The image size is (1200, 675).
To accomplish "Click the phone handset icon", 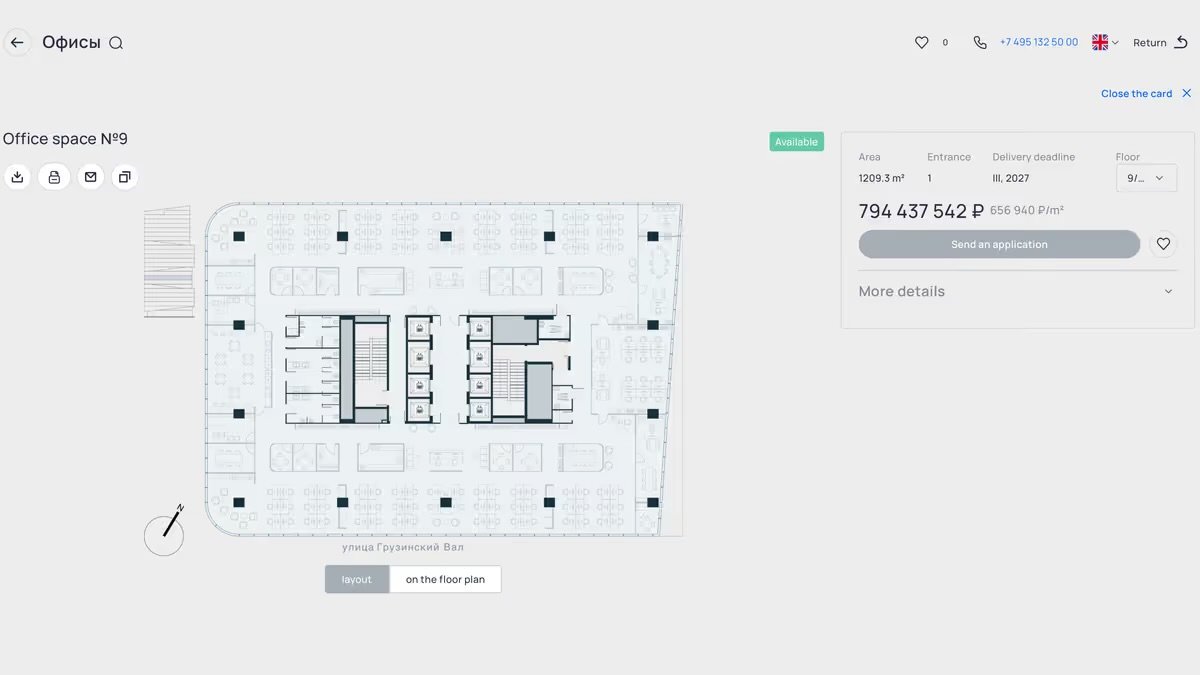I will point(979,43).
